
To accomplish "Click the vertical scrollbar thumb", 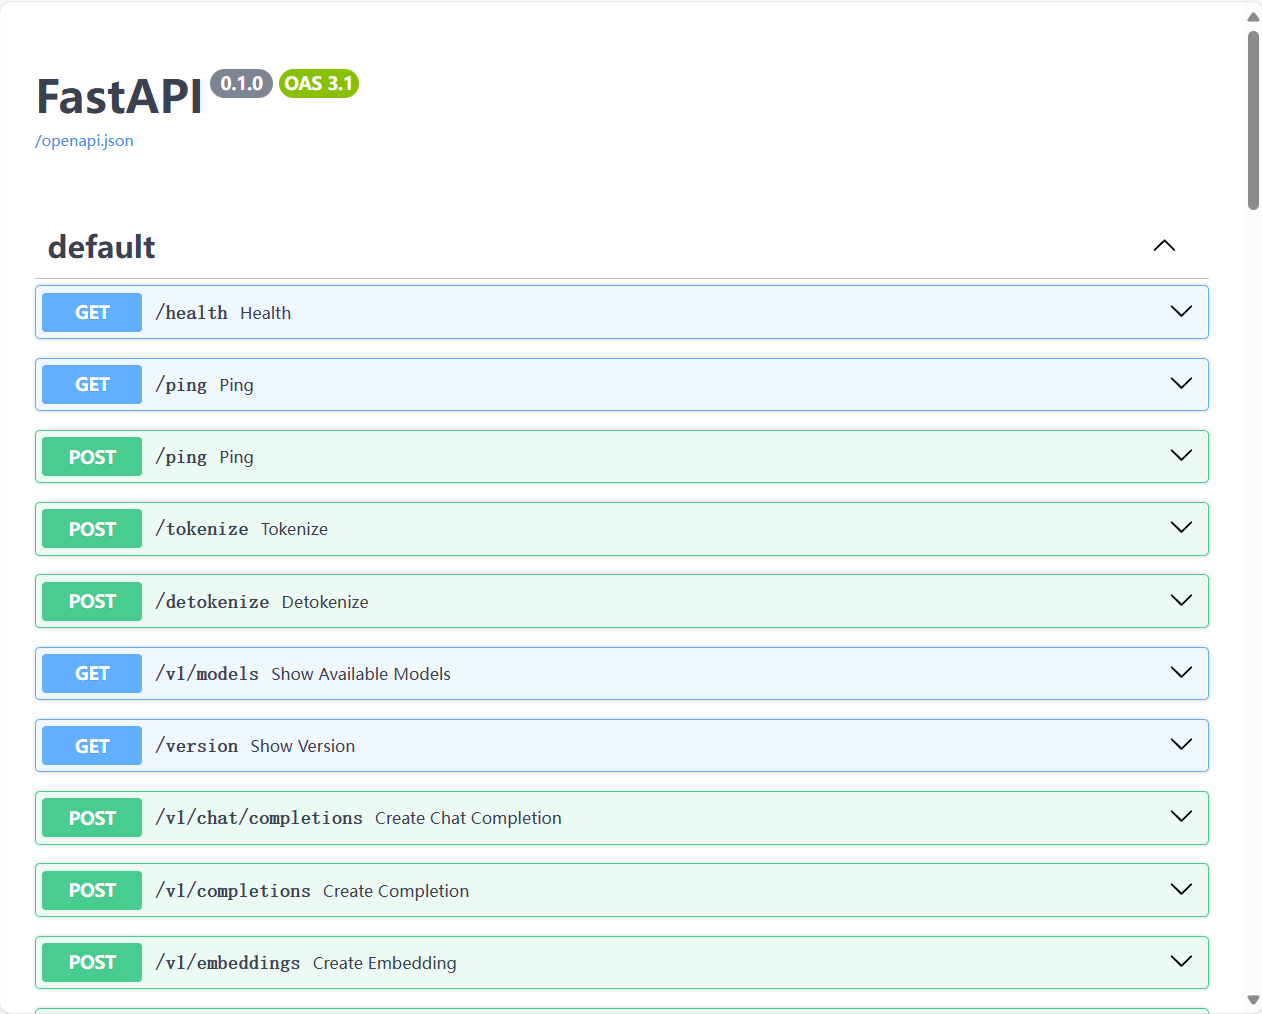I will [1253, 120].
